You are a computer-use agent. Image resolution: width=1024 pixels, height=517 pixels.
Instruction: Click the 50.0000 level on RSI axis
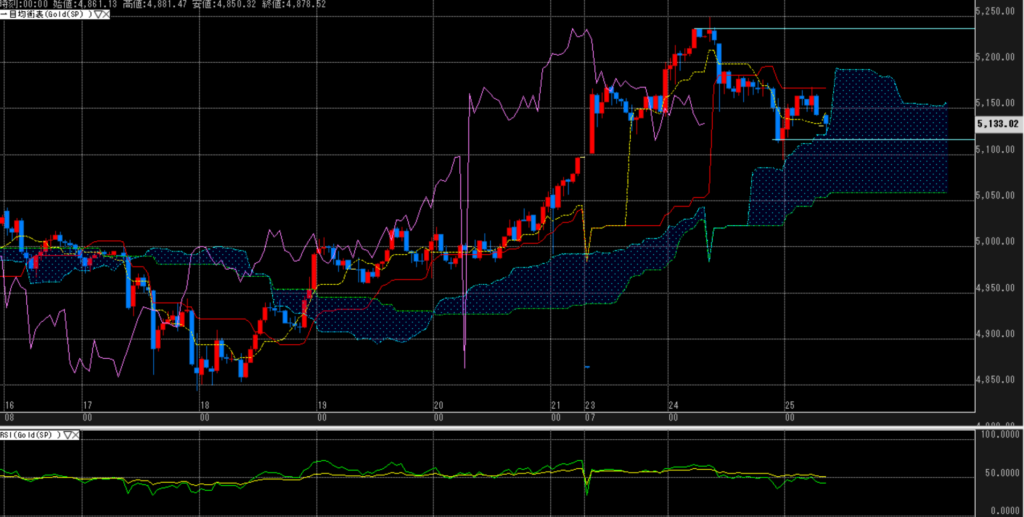coord(1000,474)
